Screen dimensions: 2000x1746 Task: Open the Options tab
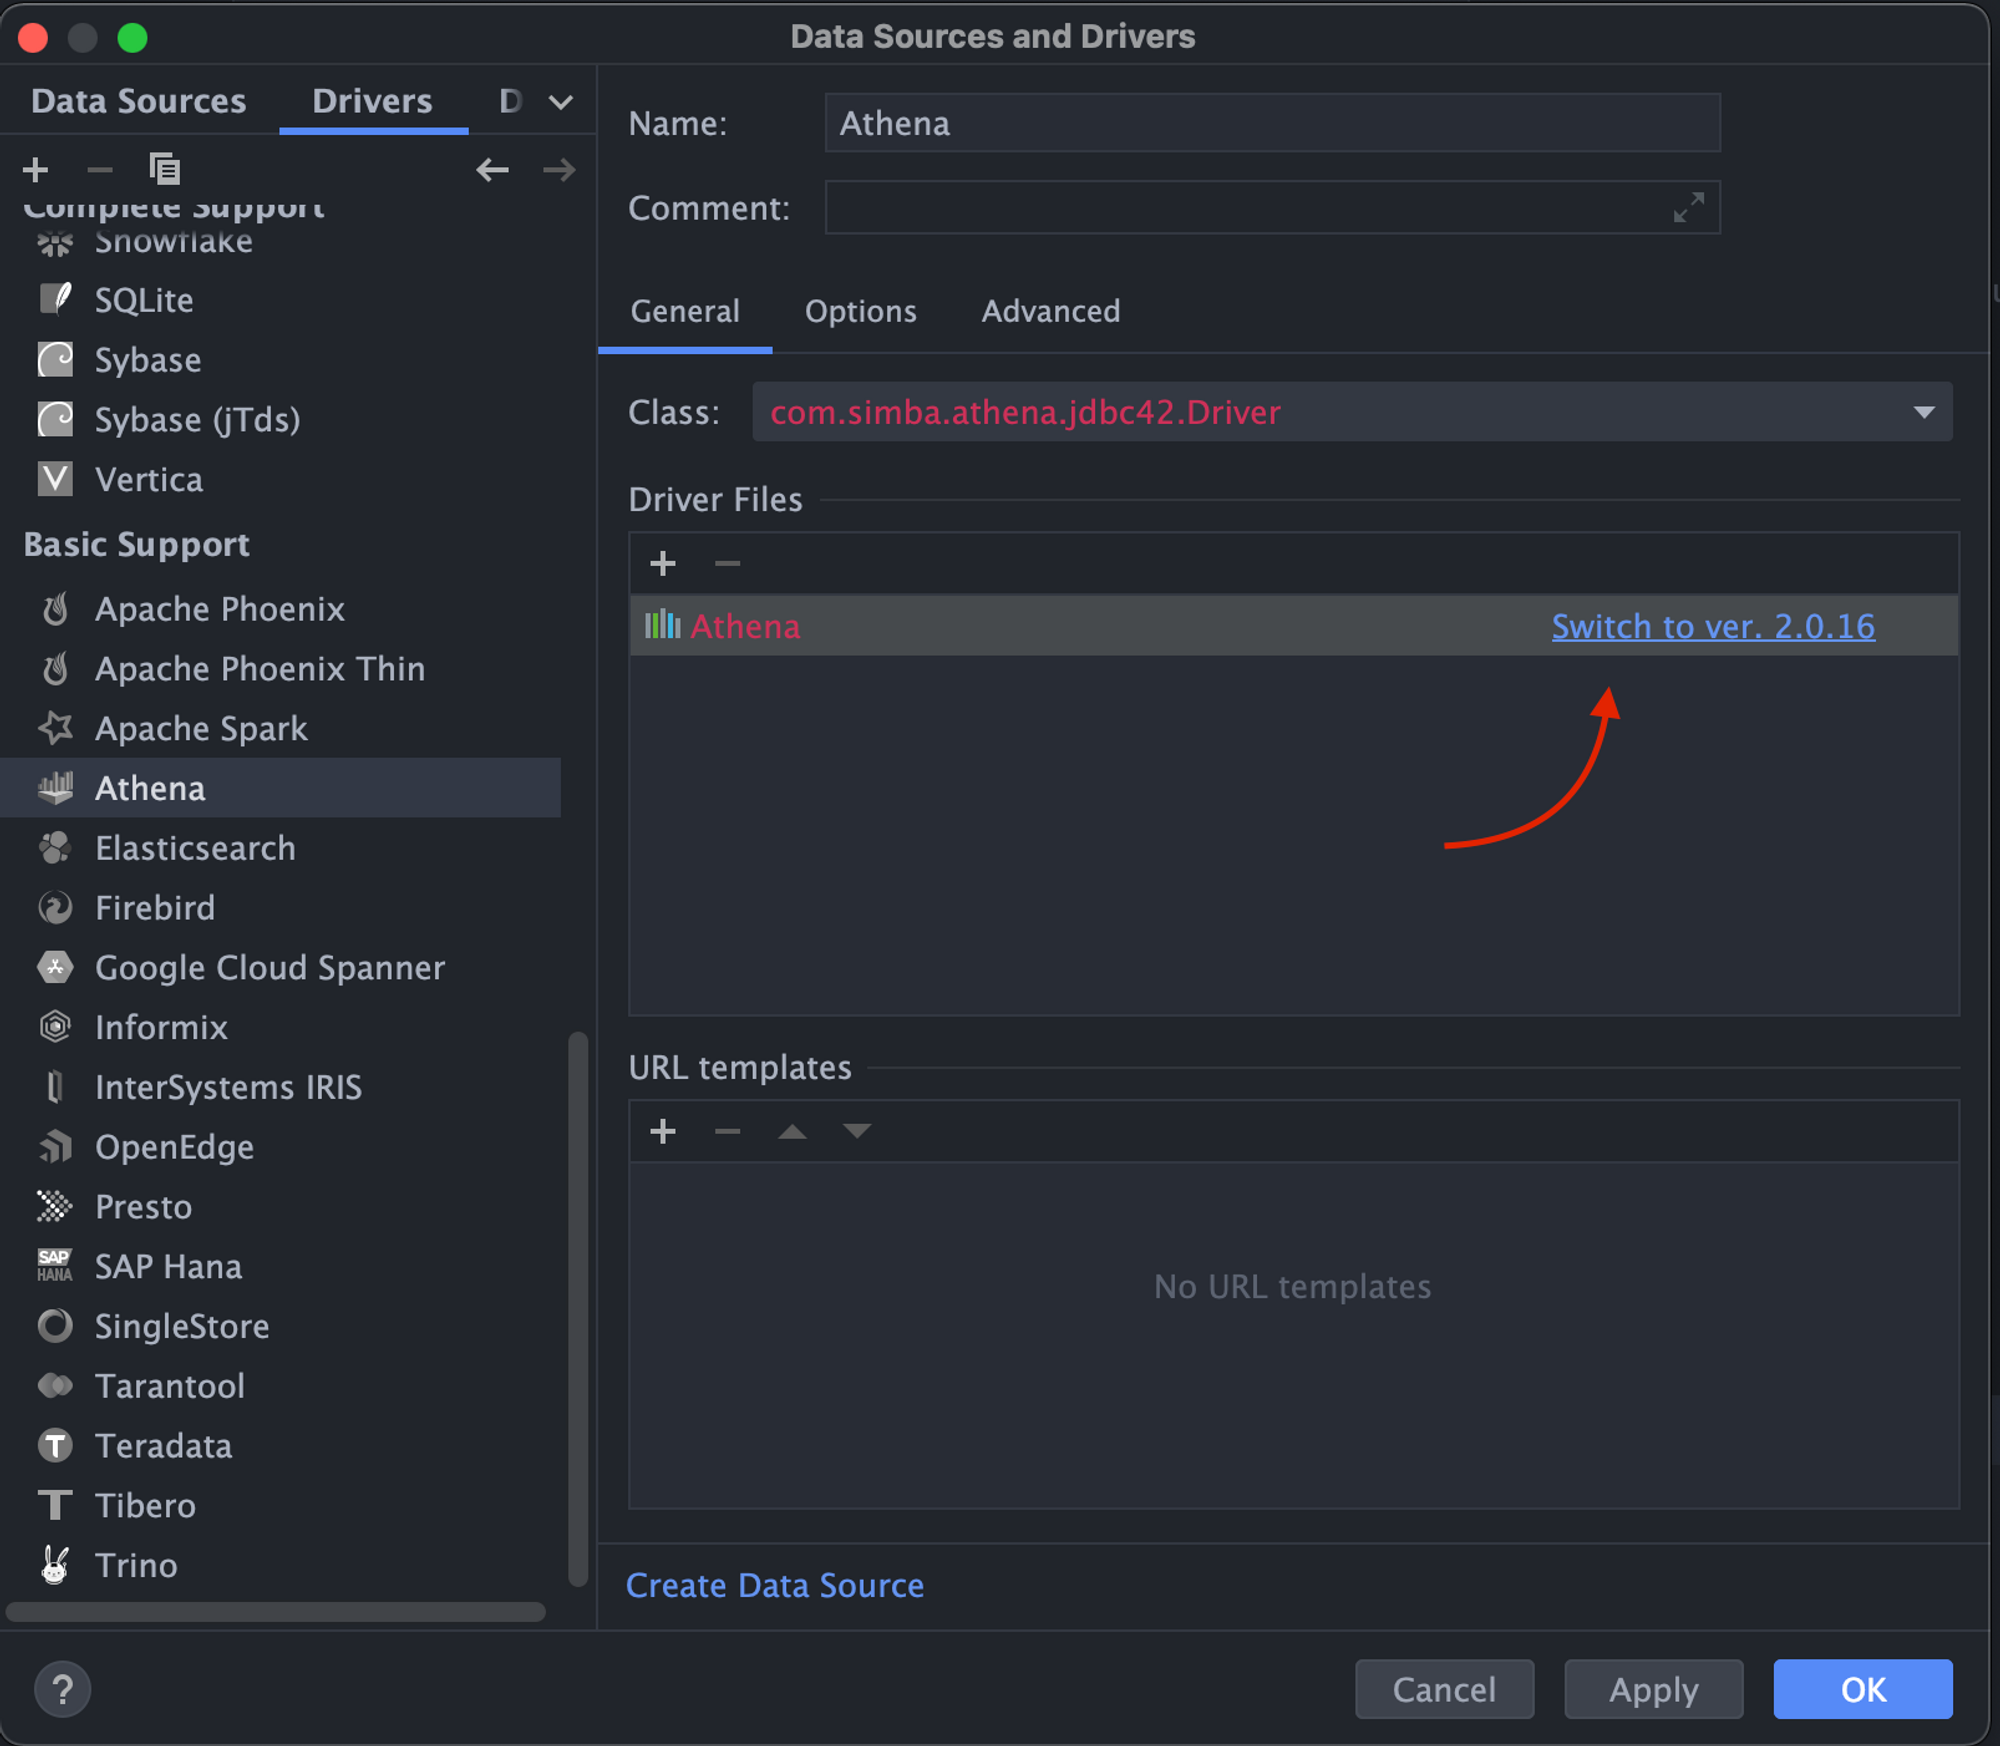(861, 311)
